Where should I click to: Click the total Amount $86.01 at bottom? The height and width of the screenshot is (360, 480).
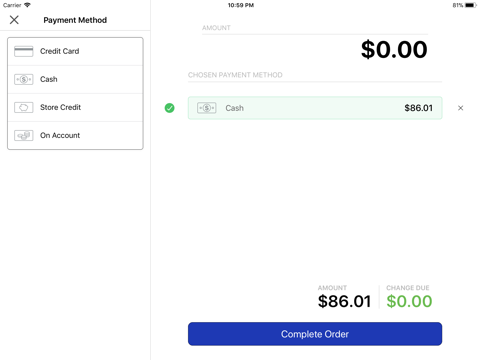point(344,301)
